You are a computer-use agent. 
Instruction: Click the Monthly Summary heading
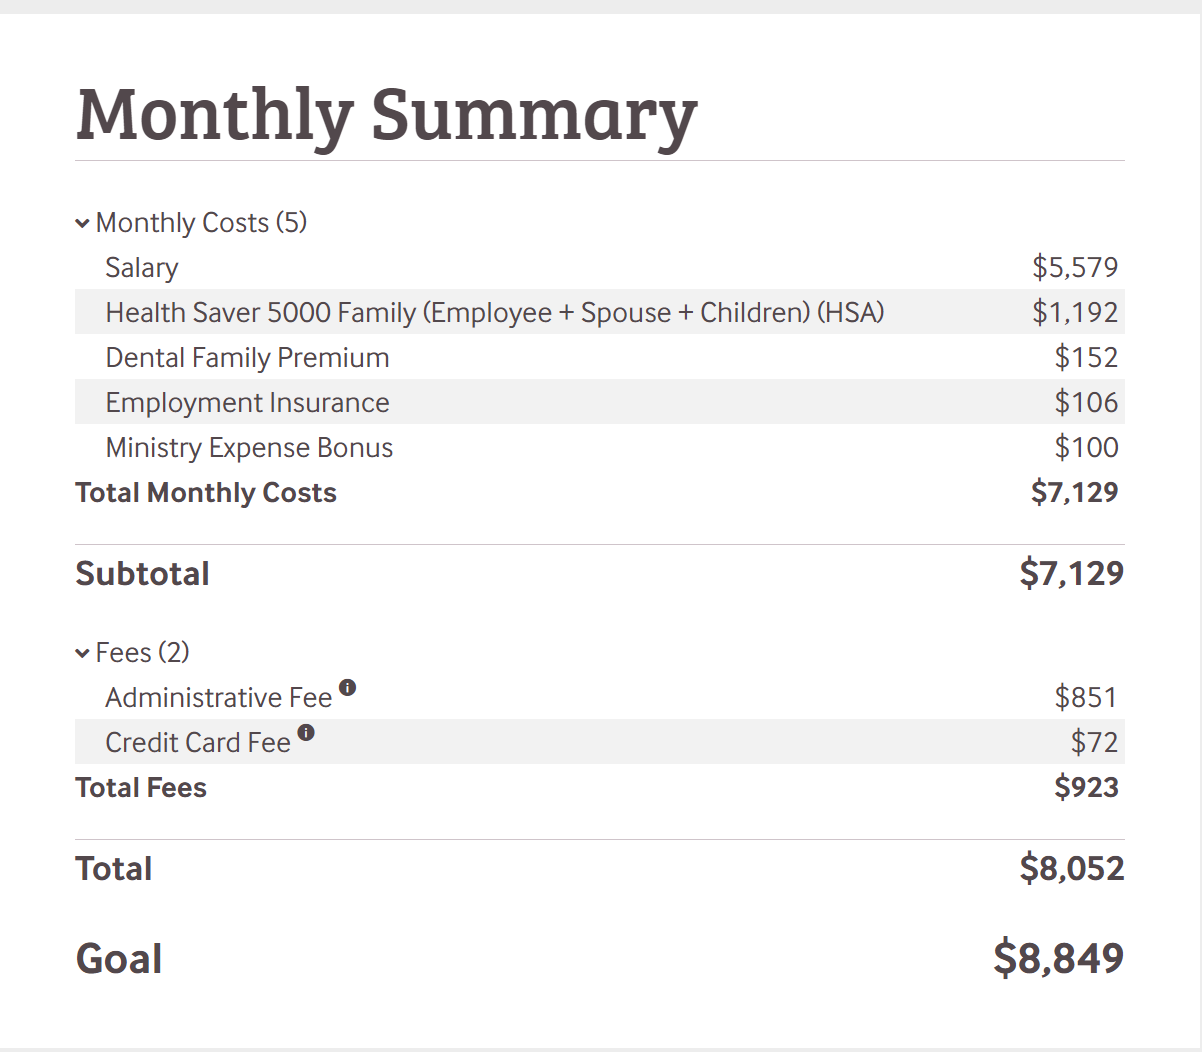click(386, 114)
